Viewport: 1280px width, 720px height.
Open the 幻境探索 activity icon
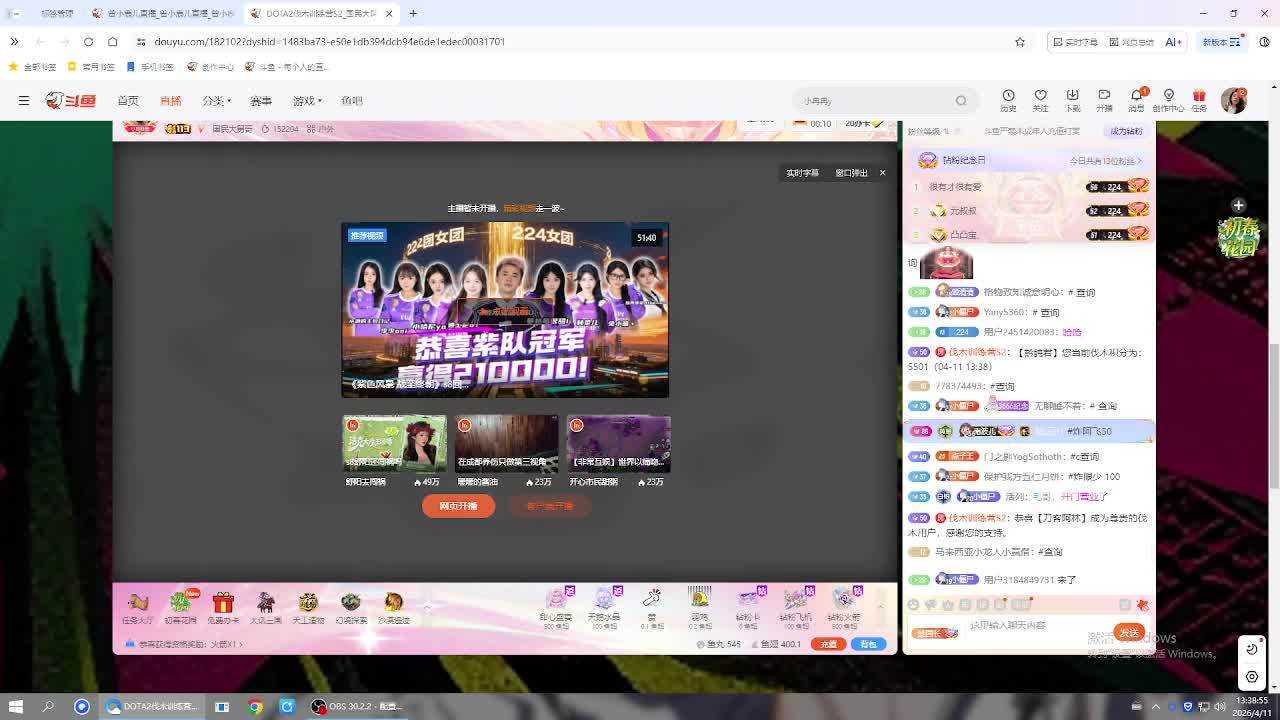click(x=351, y=607)
